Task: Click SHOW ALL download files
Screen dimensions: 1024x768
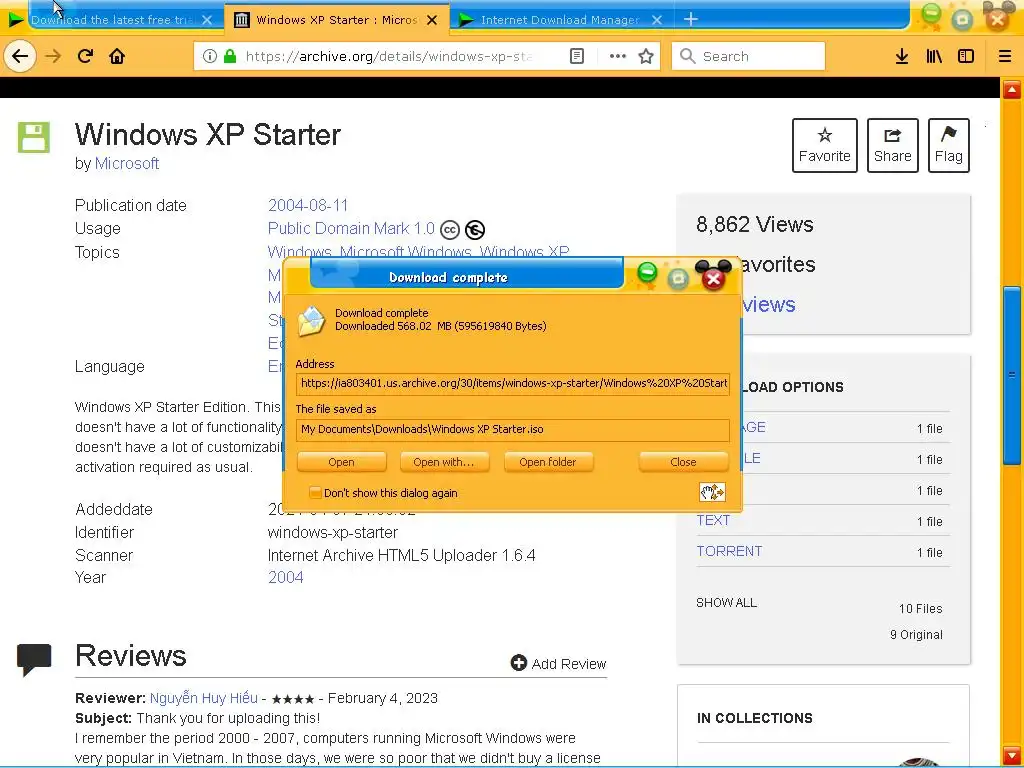Action: 726,602
